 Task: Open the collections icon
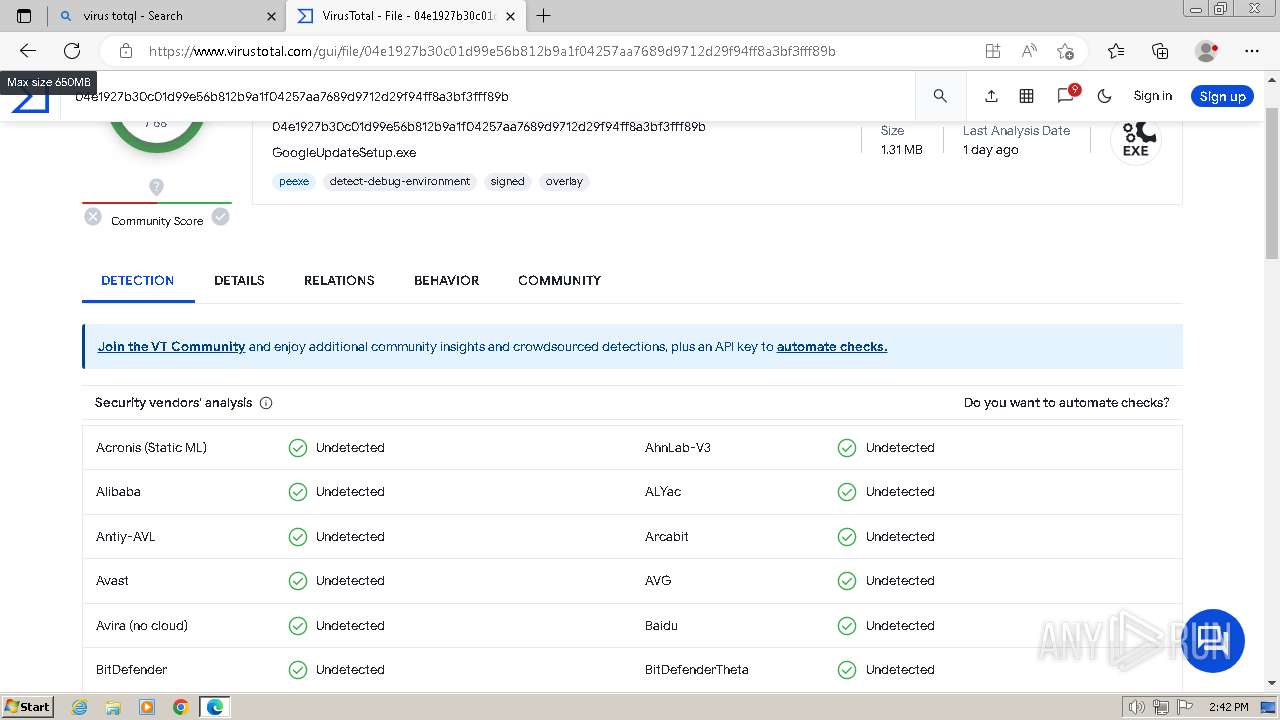(x=1160, y=51)
